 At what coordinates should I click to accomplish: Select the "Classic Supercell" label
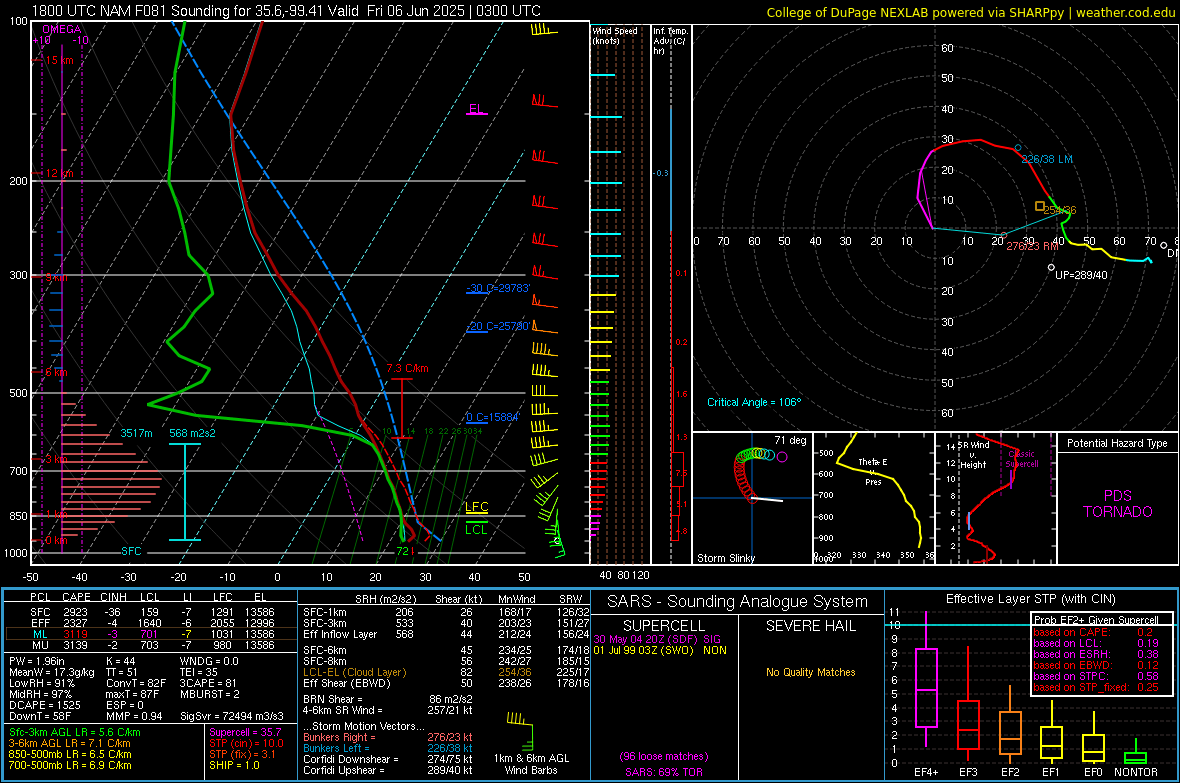coord(1022,459)
